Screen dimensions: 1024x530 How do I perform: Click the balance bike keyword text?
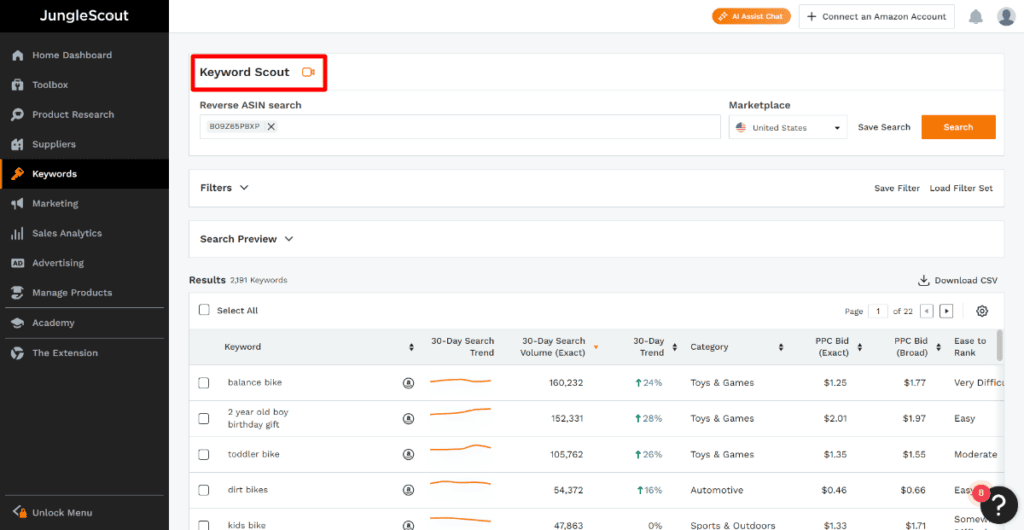click(255, 382)
